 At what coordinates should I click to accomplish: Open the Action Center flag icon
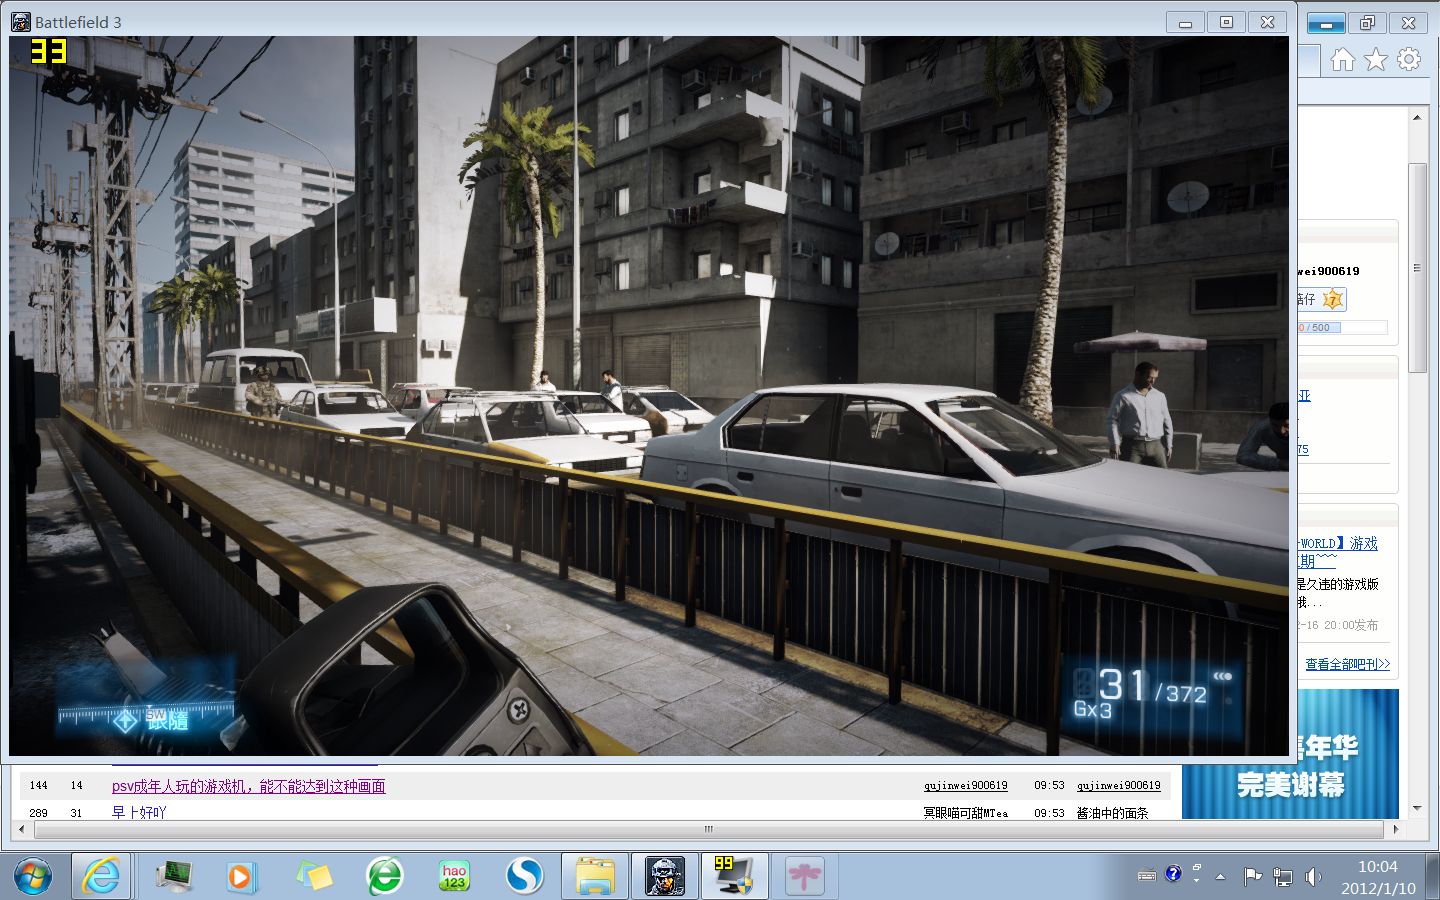[1252, 877]
